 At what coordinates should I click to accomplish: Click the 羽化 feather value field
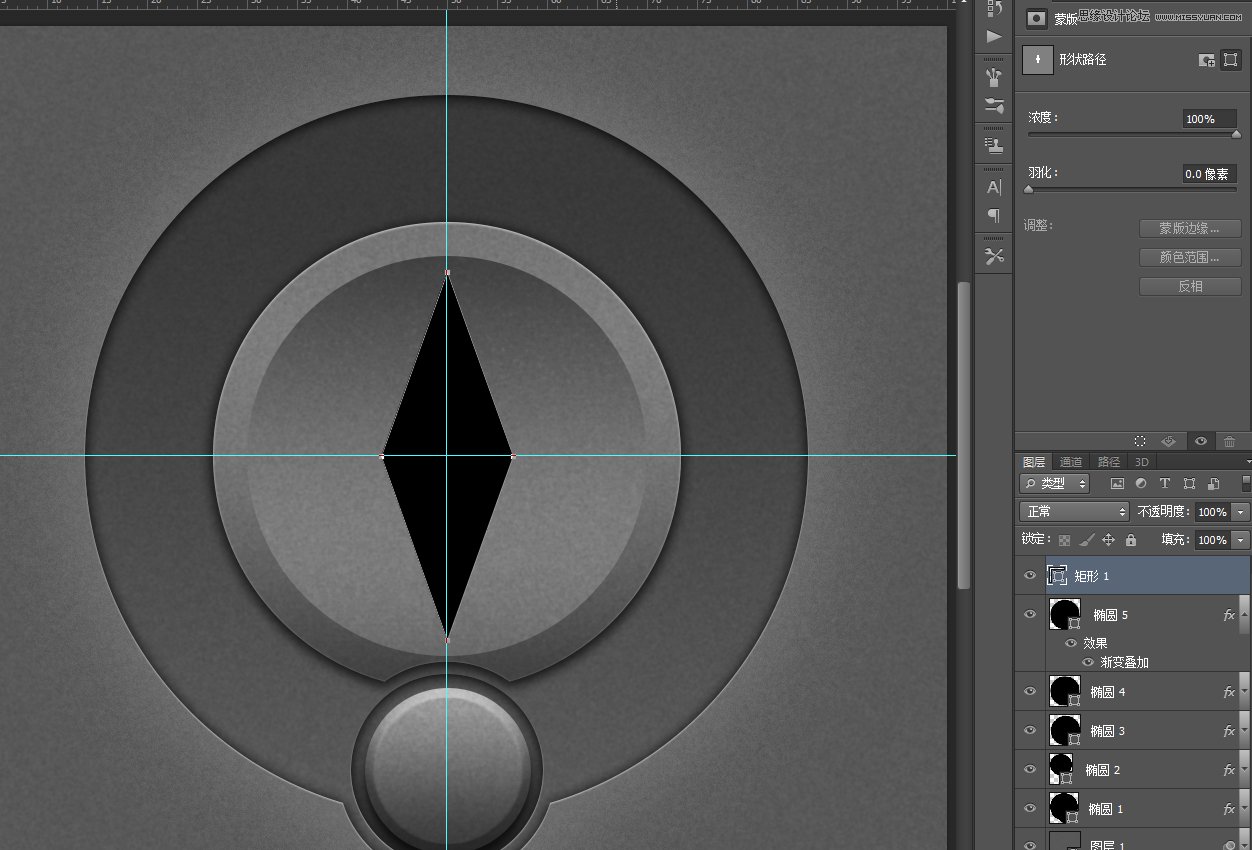tap(1208, 174)
